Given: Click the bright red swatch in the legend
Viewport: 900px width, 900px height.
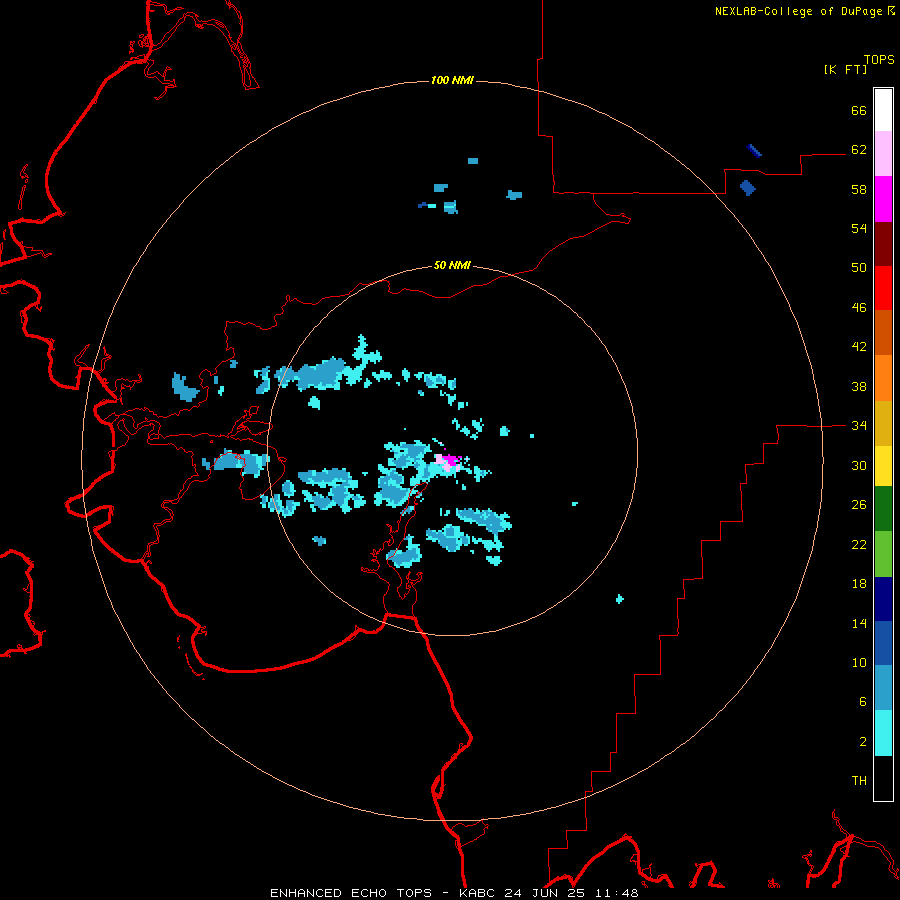Looking at the screenshot, I should point(883,288).
